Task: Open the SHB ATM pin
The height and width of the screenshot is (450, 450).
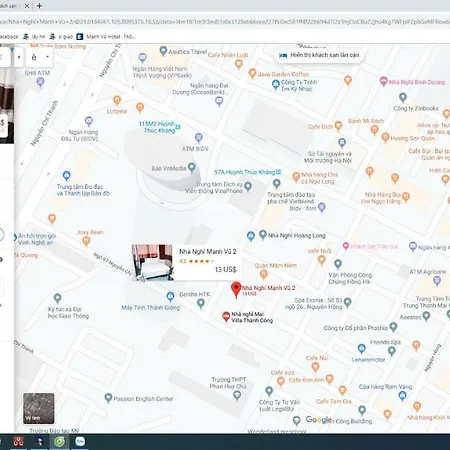Action: (40, 82)
